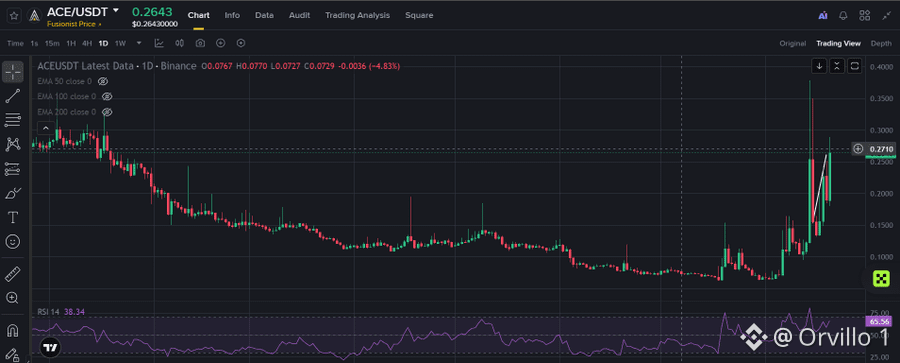Image resolution: width=900 pixels, height=363 pixels.
Task: Select the brush drawing tool
Action: click(x=13, y=193)
